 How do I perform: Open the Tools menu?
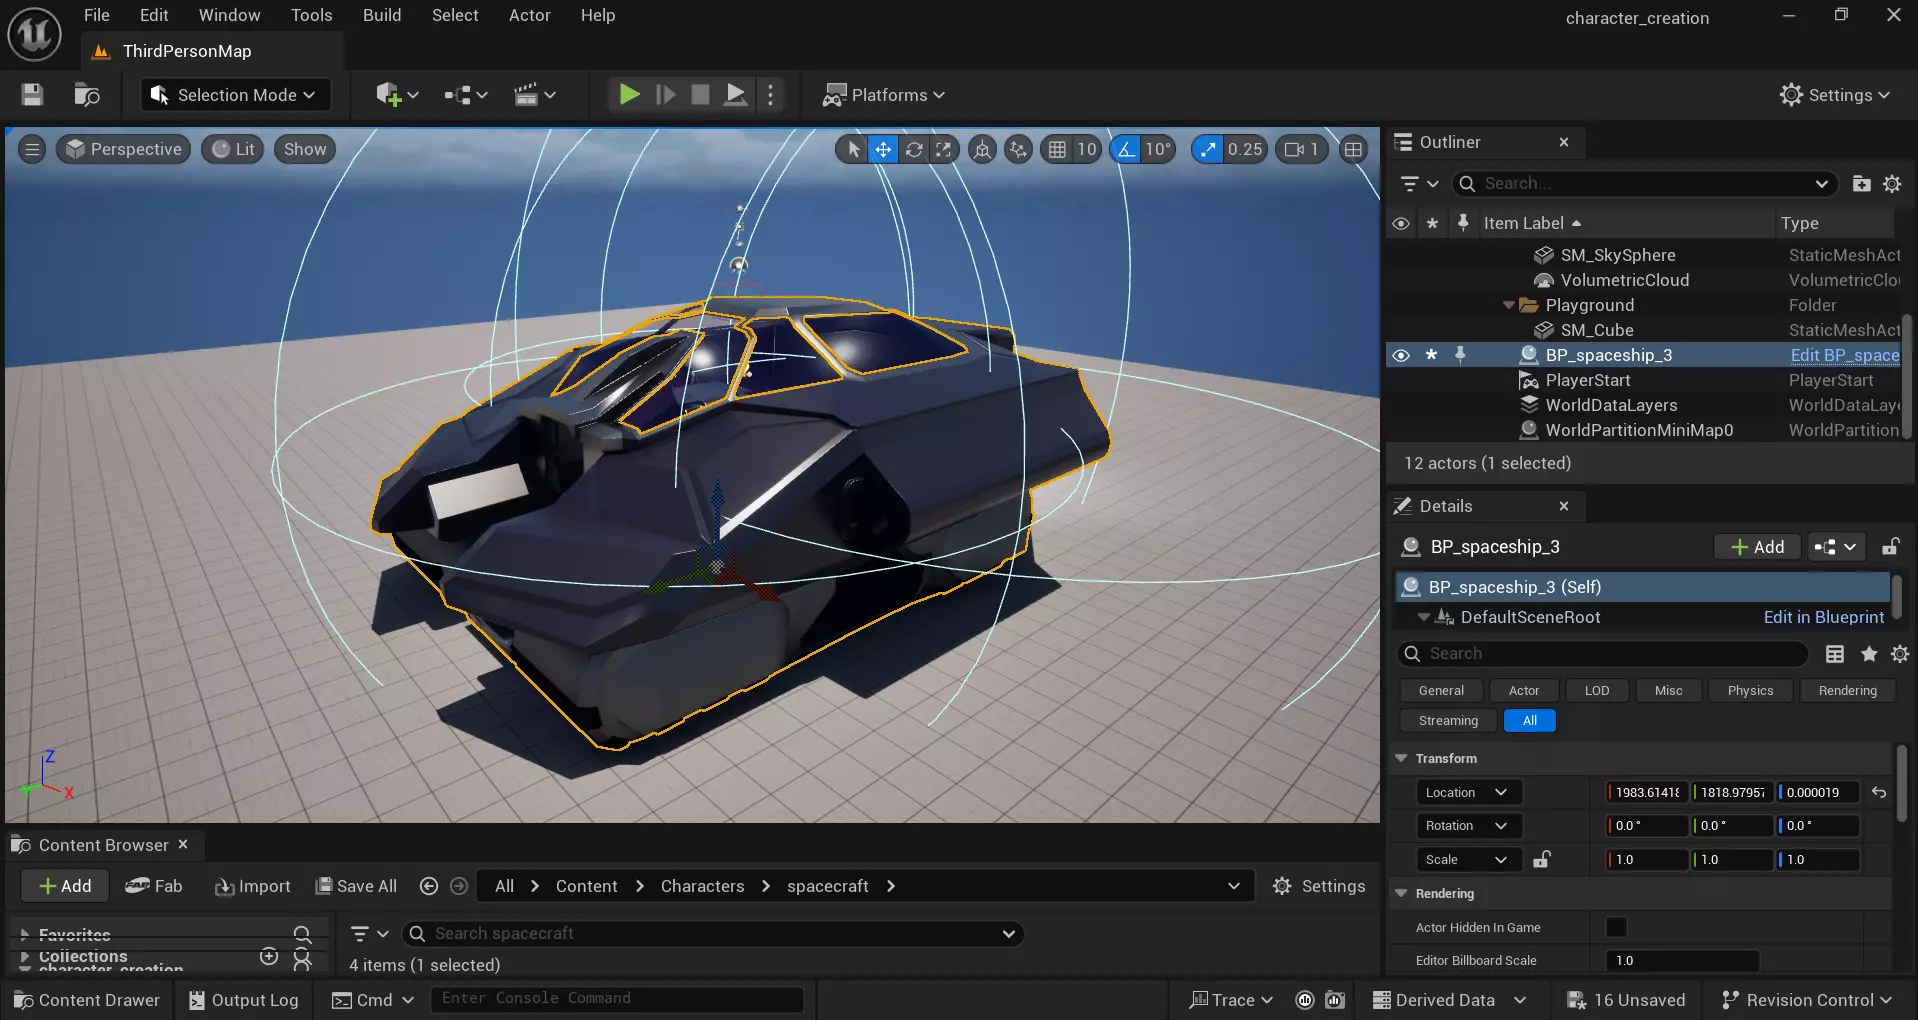tap(312, 15)
